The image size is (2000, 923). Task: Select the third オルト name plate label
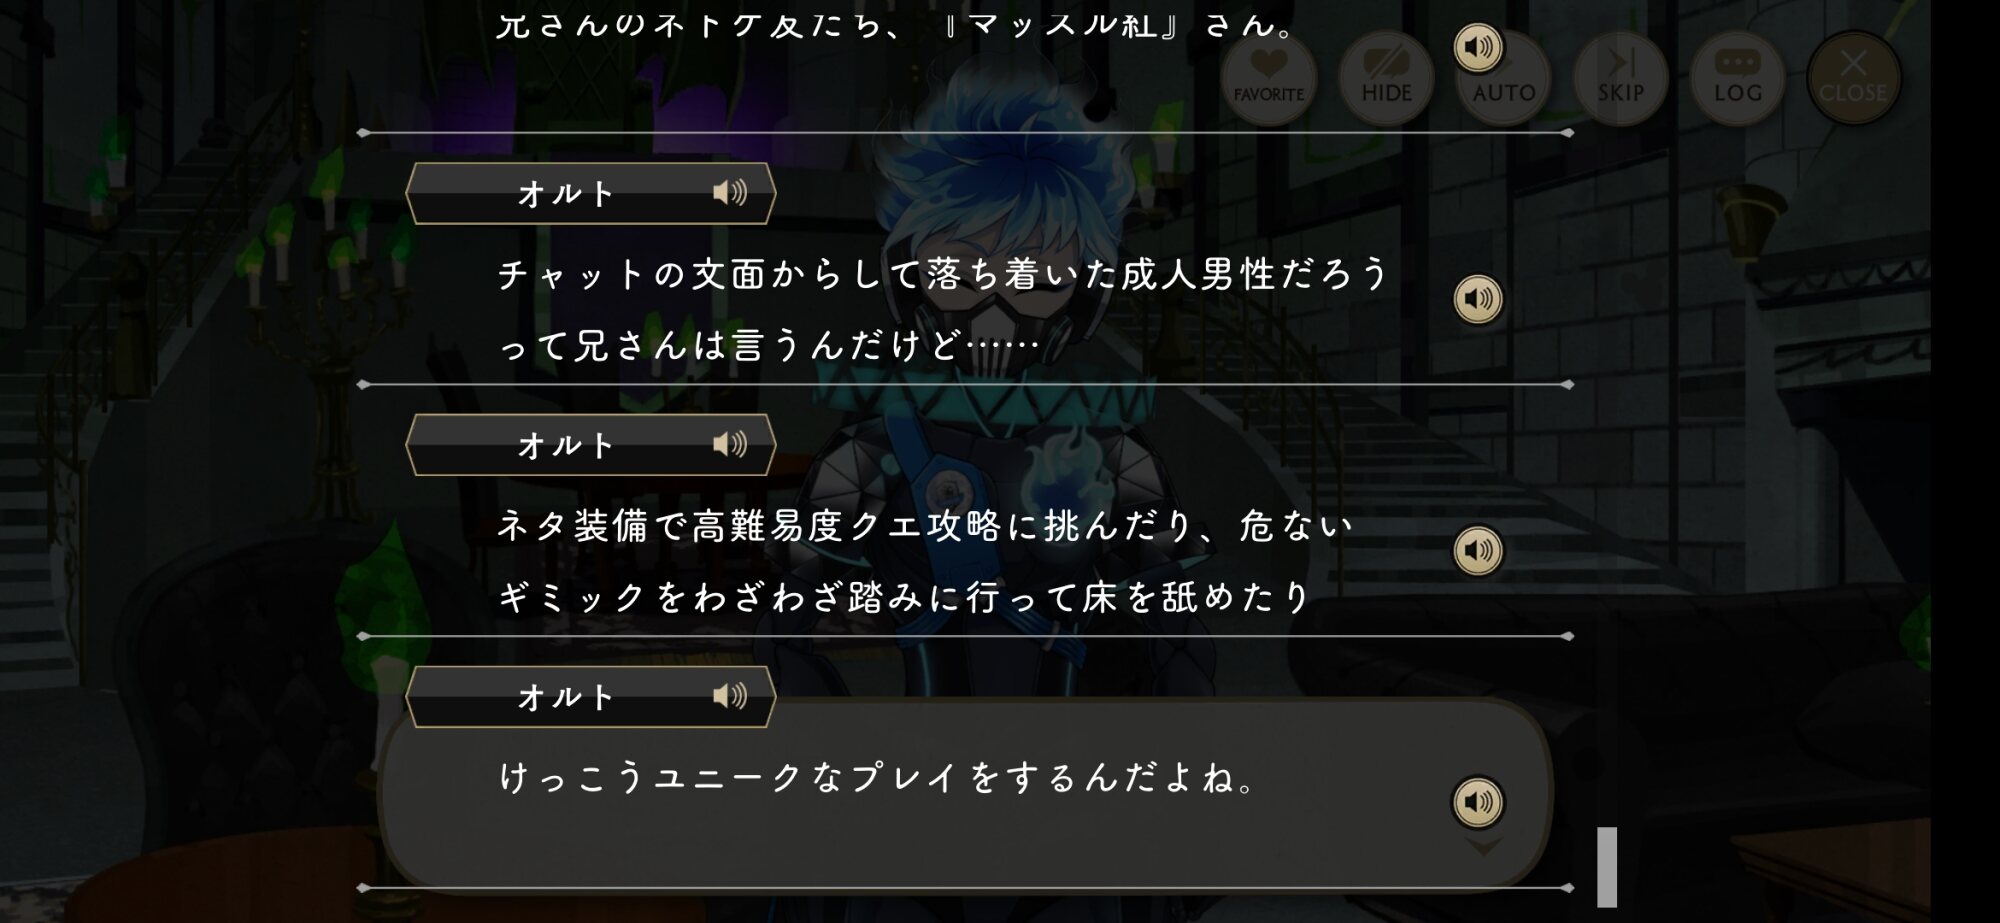pos(565,696)
